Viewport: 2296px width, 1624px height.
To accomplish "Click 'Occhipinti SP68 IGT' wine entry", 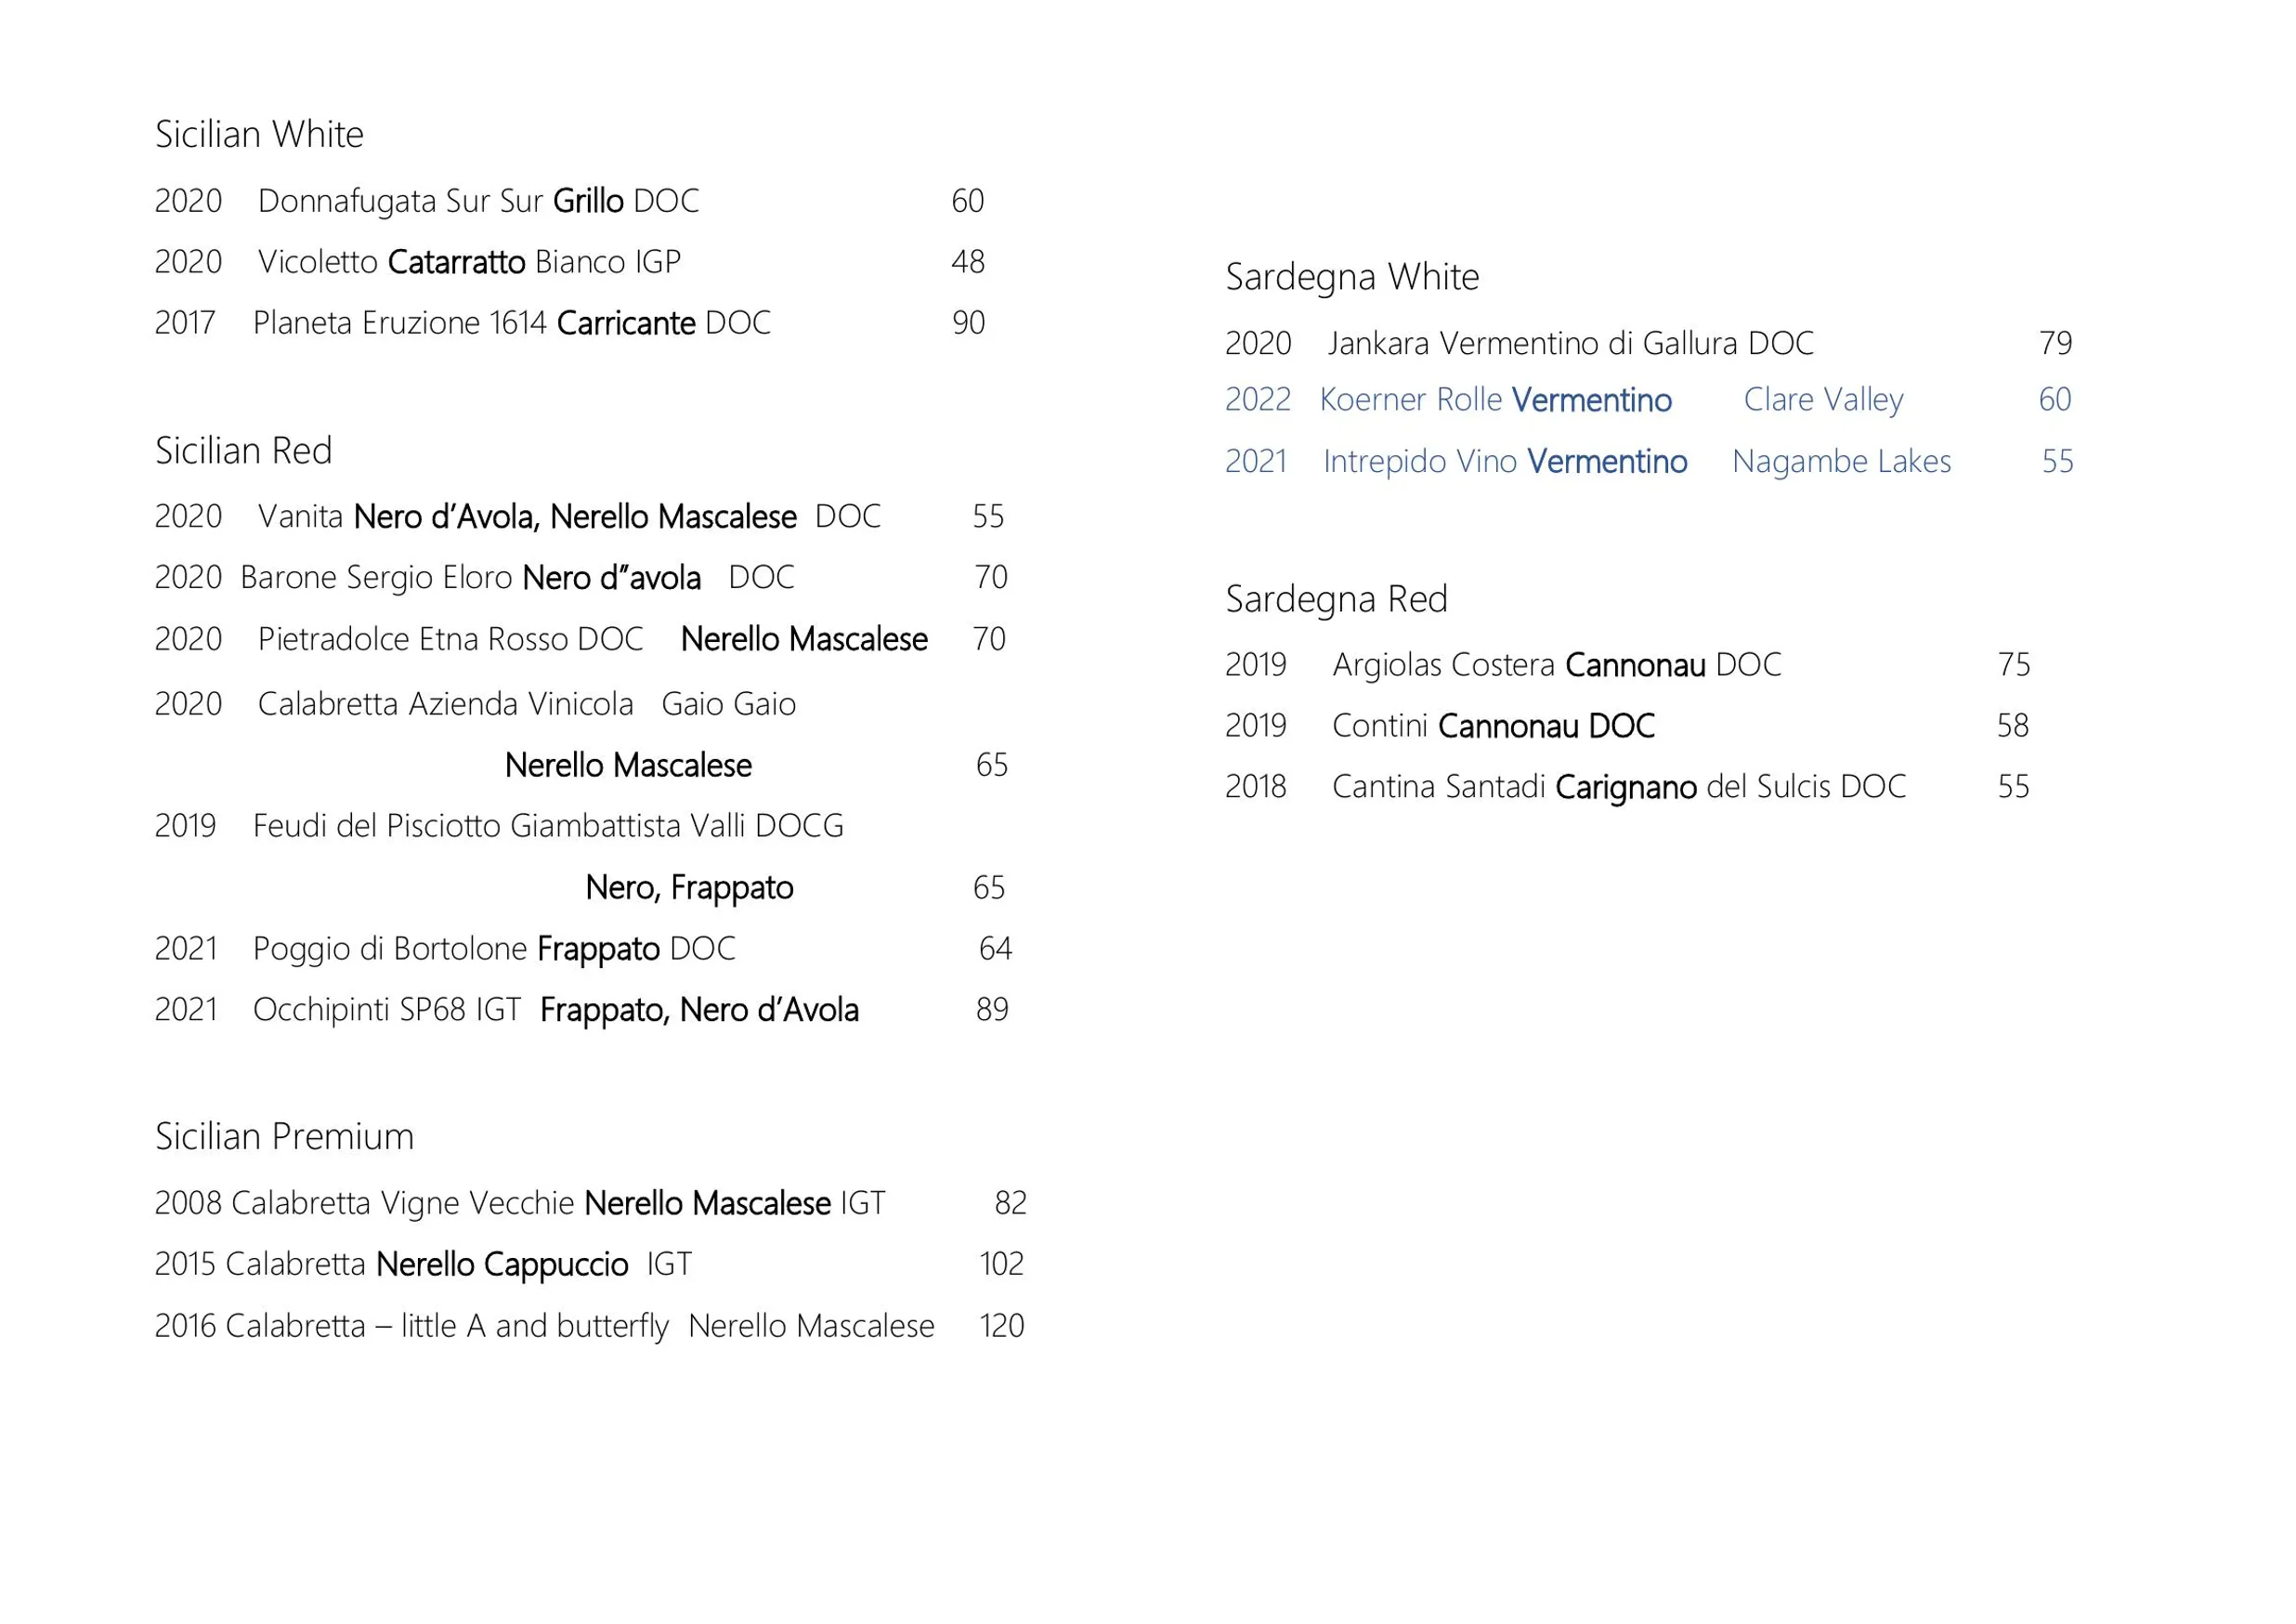I will (387, 1010).
